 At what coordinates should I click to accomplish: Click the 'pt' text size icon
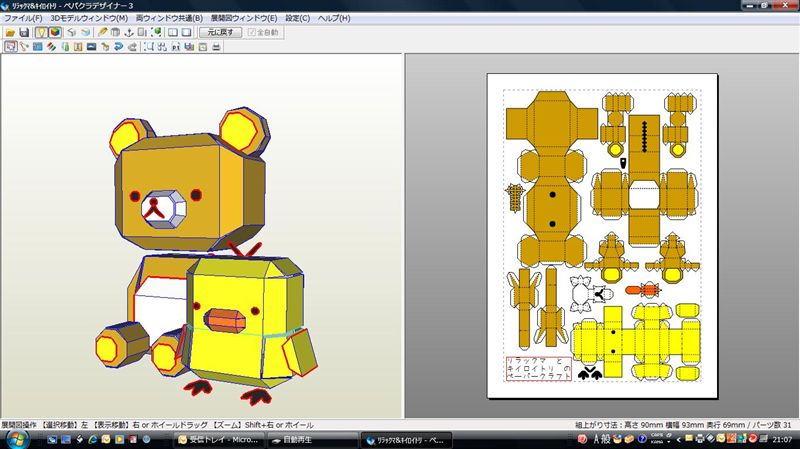176,47
